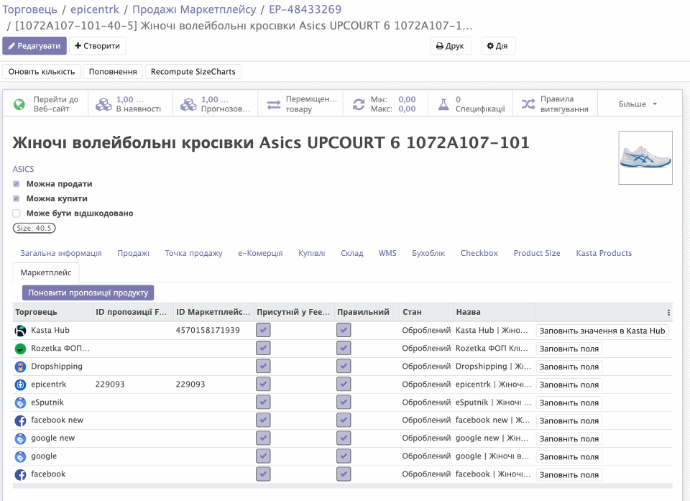Screen dimensions: 690x501
Task: Click the 'Редагувати' button
Action: (34, 46)
